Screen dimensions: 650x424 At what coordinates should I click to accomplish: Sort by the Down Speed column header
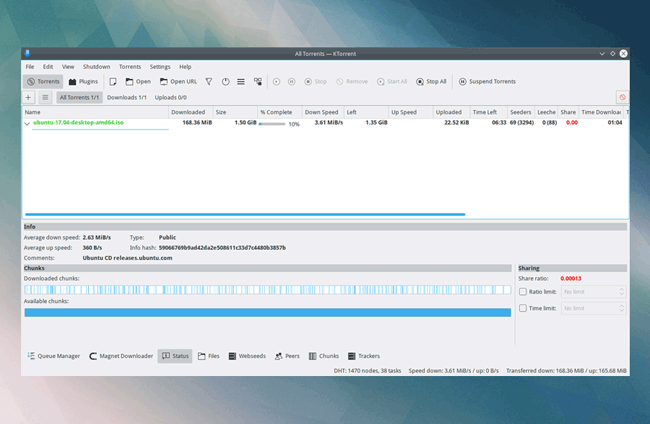[x=321, y=112]
